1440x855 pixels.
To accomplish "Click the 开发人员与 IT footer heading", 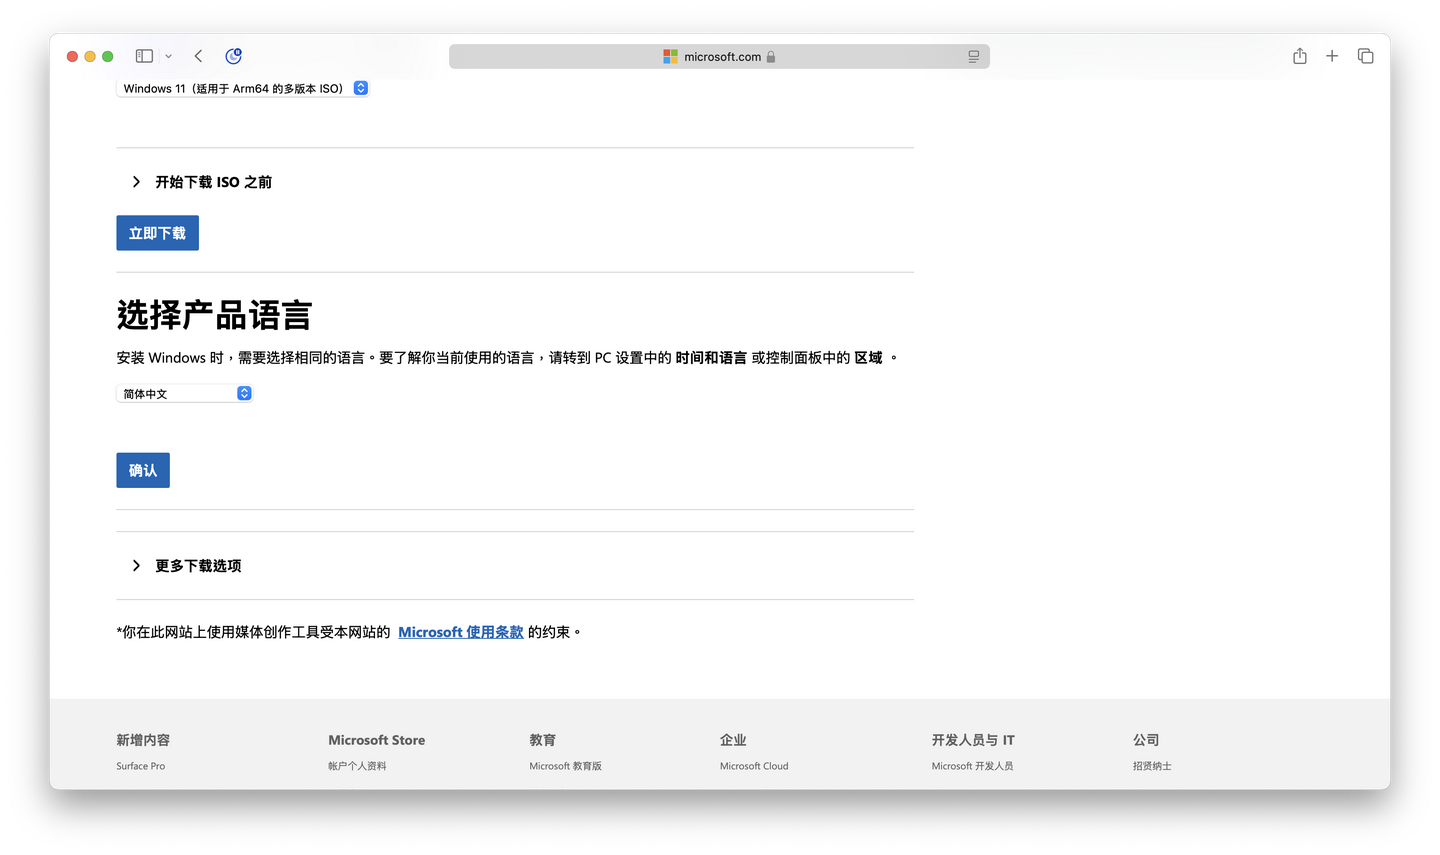I will point(973,740).
